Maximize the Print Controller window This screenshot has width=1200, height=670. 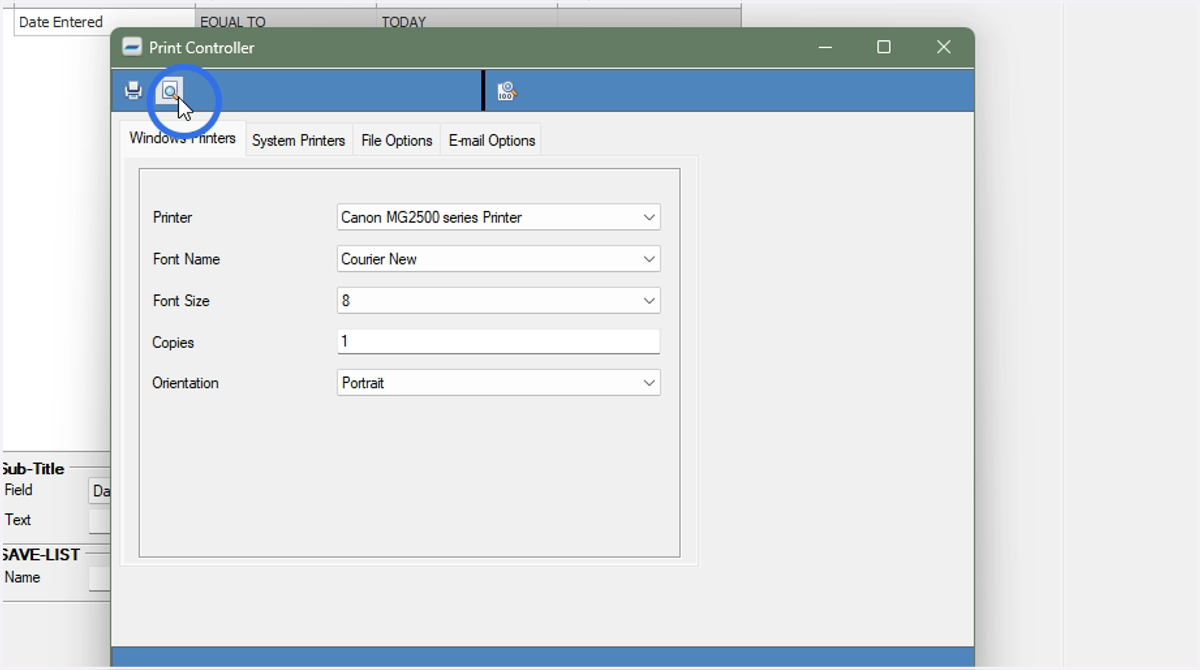point(884,47)
